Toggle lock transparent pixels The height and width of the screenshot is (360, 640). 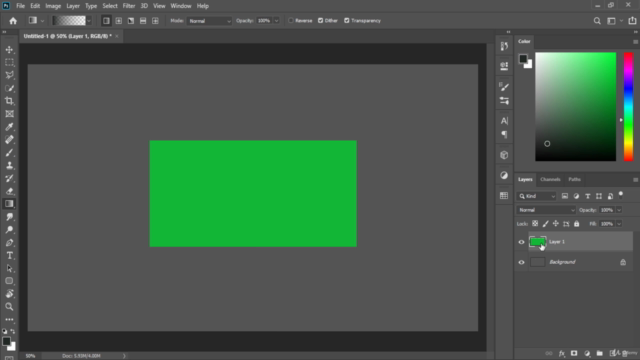(535, 224)
